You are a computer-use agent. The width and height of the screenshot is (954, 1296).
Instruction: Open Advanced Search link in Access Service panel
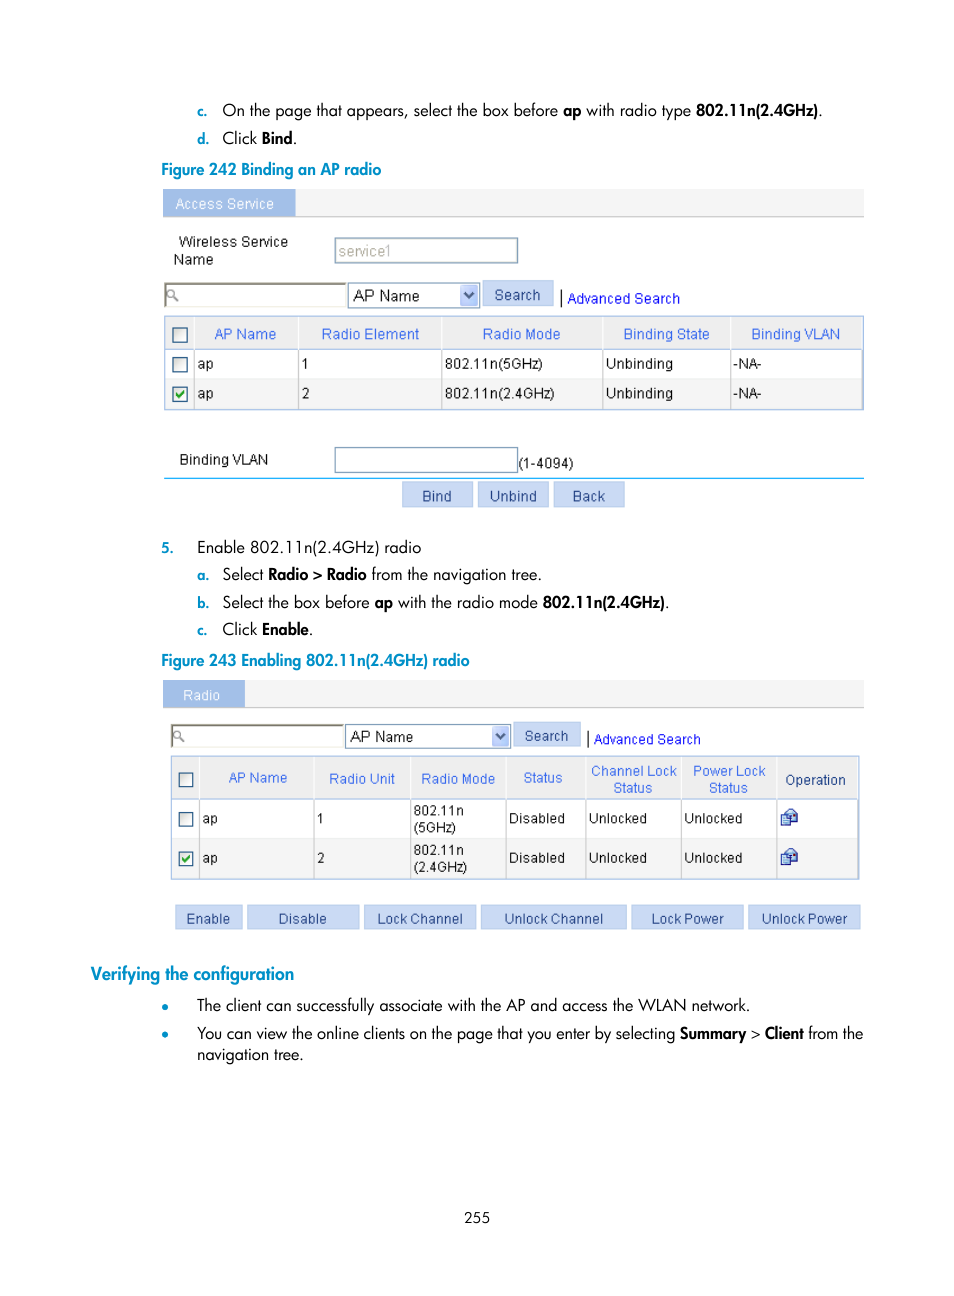point(624,298)
